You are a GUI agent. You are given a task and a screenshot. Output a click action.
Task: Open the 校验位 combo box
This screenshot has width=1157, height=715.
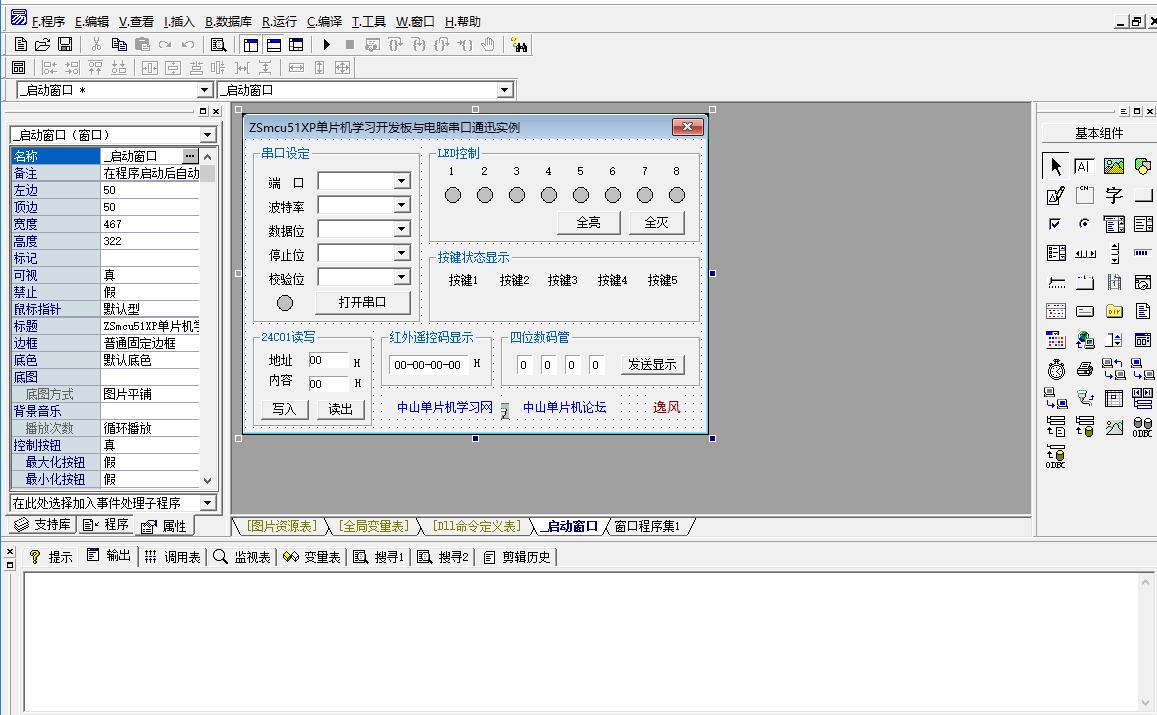coord(401,277)
